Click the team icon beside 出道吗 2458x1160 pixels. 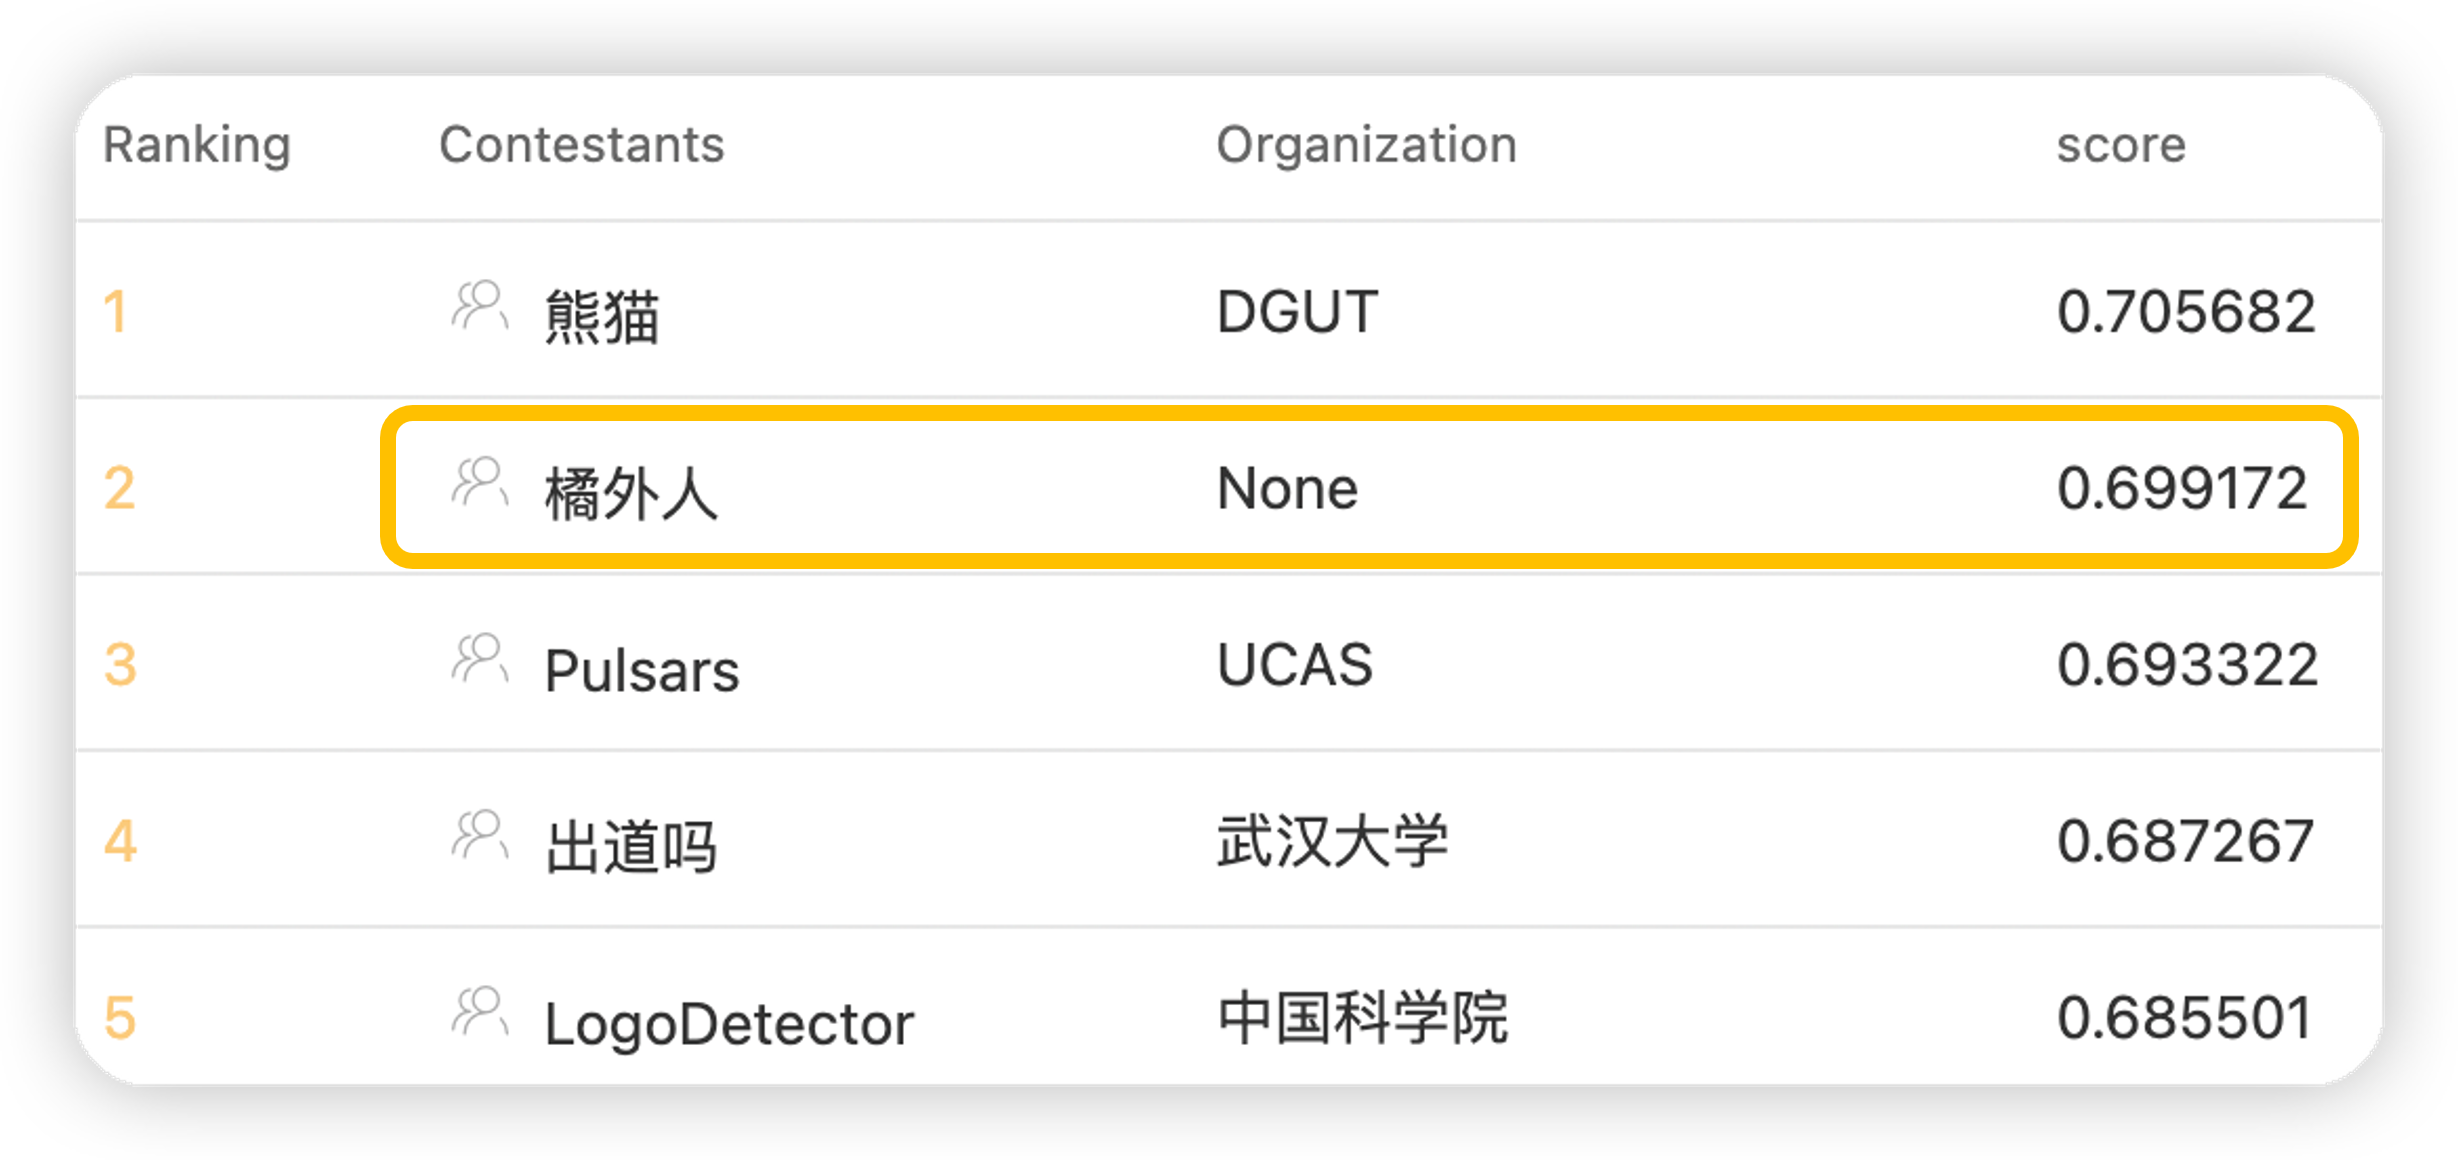(x=480, y=836)
